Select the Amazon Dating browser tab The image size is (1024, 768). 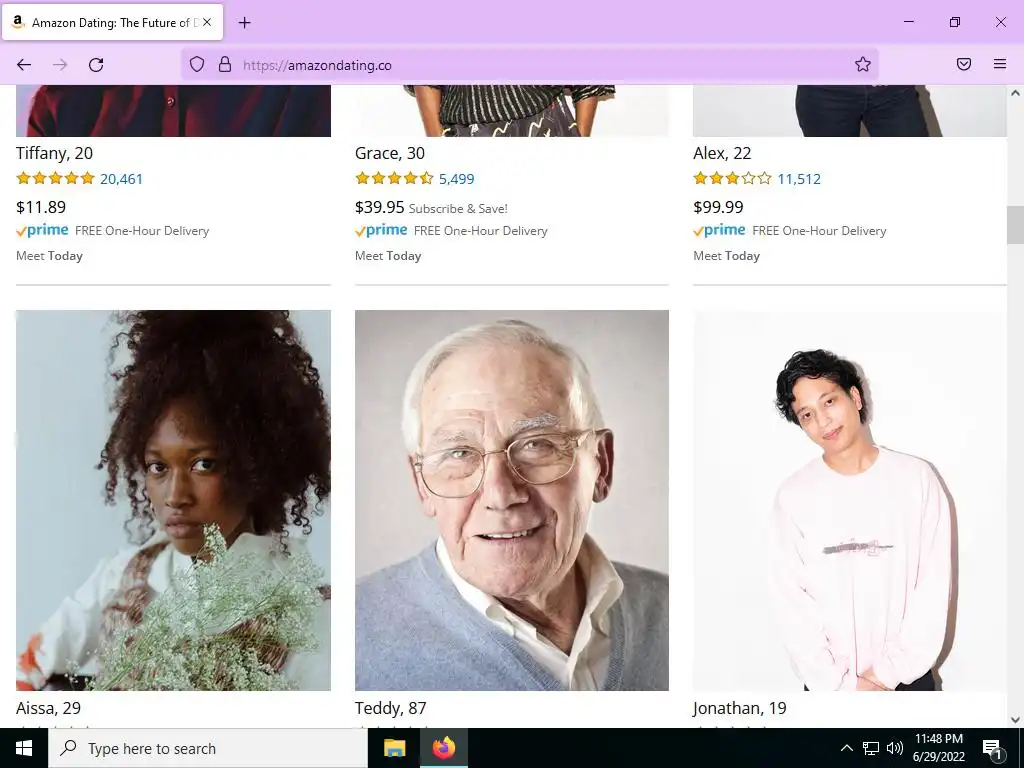[112, 22]
